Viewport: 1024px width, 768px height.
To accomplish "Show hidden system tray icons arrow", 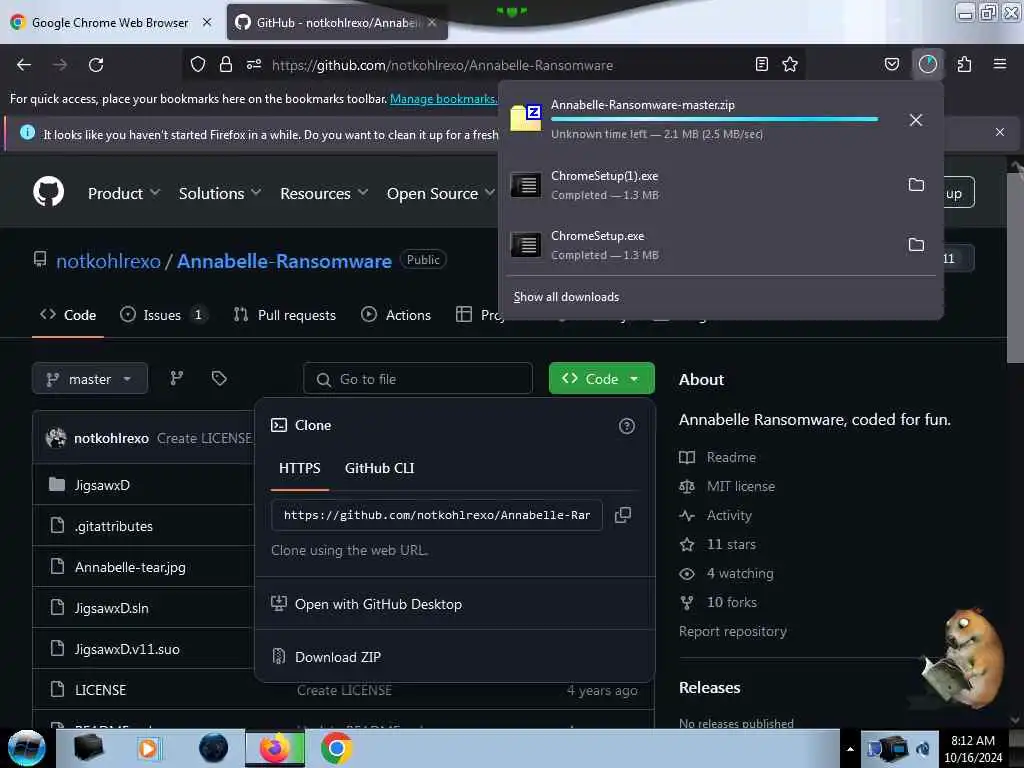I will 850,749.
